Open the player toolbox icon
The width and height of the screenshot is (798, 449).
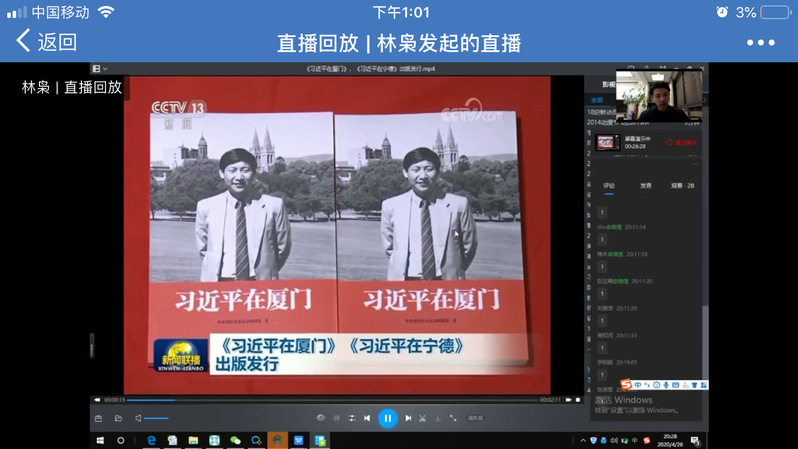tap(98, 418)
